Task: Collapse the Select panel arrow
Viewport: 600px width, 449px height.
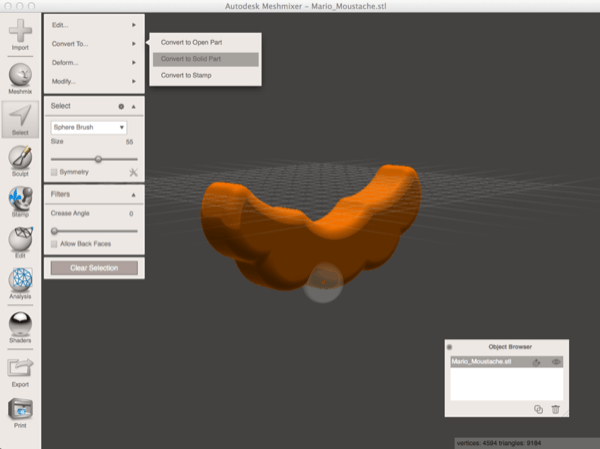Action: click(x=134, y=106)
